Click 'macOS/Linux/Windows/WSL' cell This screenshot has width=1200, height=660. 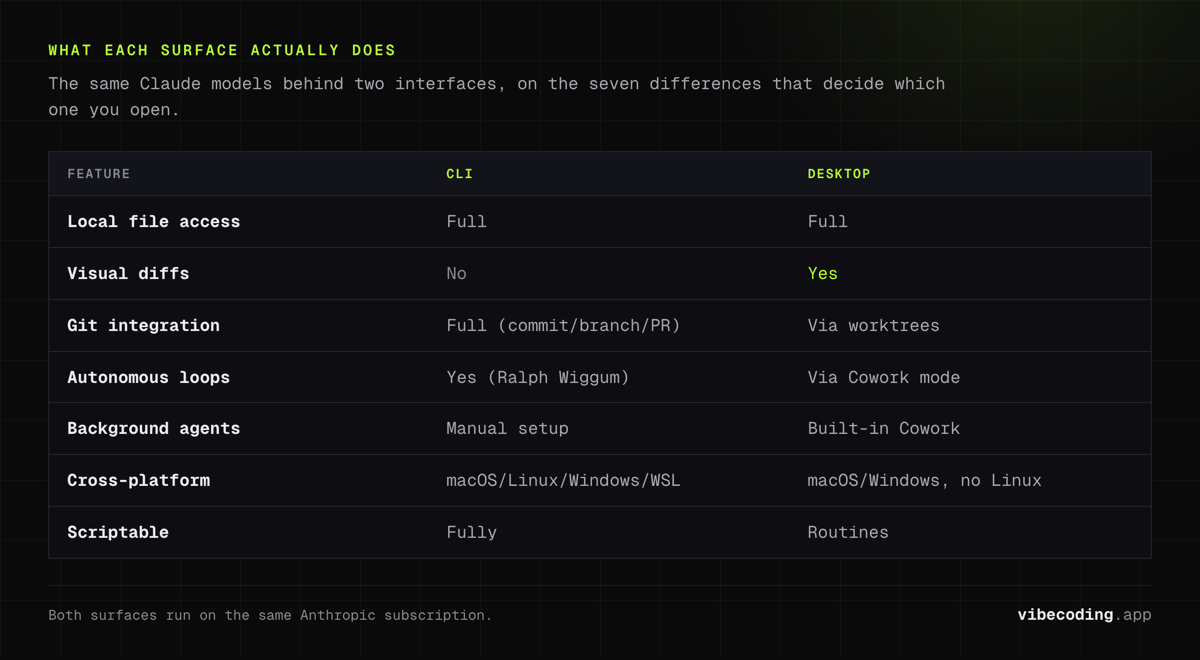pos(563,481)
